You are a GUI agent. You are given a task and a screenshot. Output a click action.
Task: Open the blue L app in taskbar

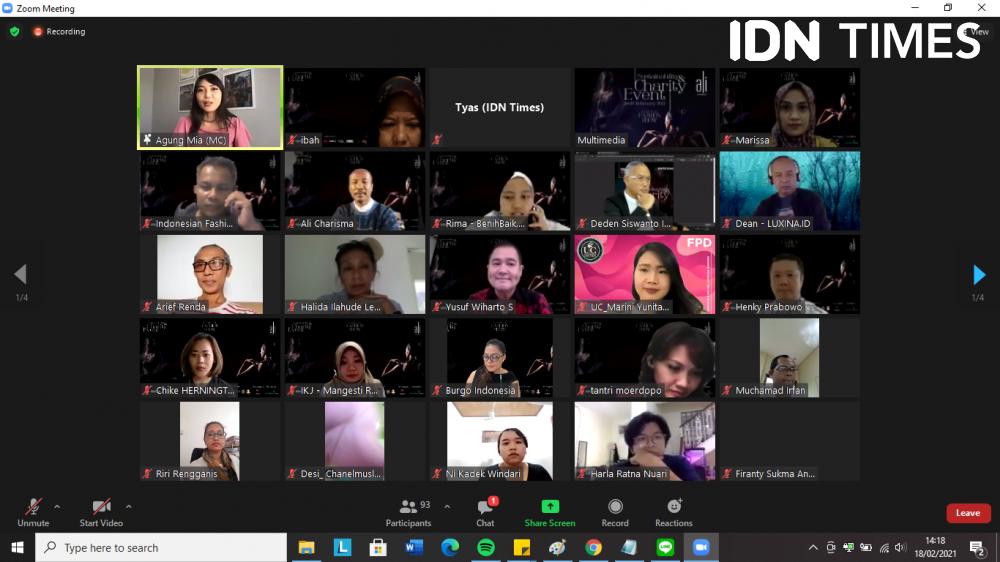click(x=342, y=547)
